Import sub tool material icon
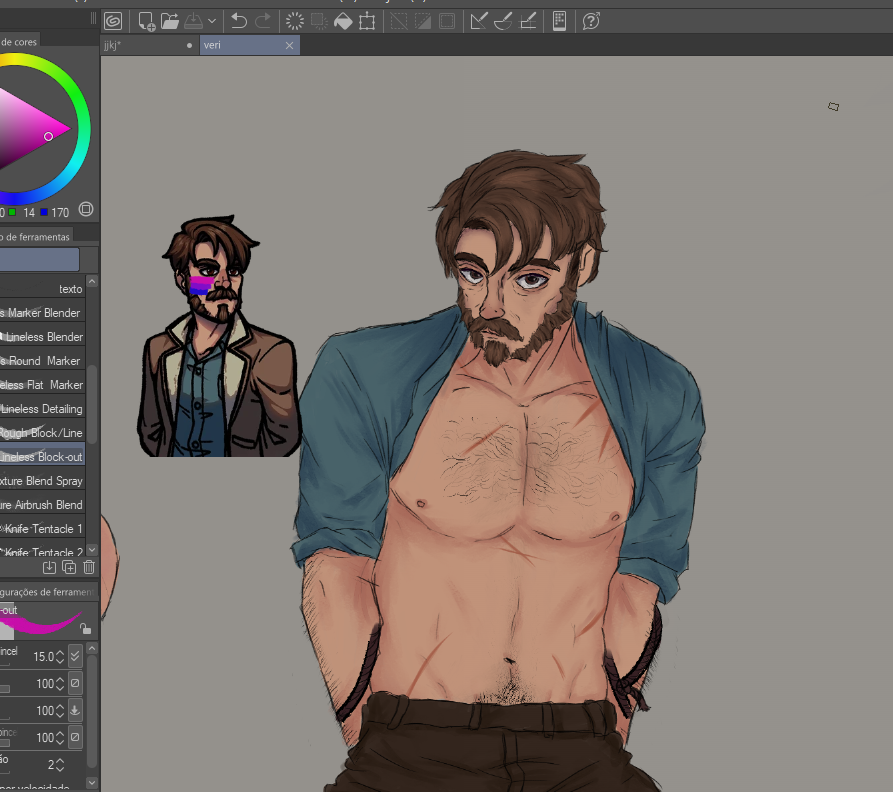 [x=50, y=567]
